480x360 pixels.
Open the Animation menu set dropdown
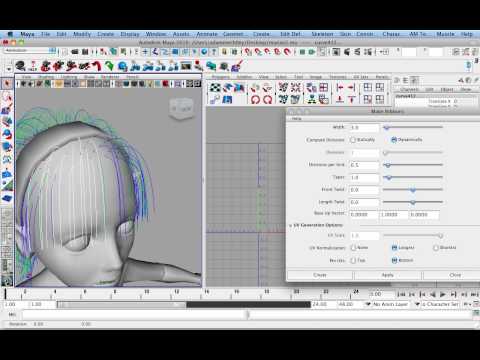[30, 51]
